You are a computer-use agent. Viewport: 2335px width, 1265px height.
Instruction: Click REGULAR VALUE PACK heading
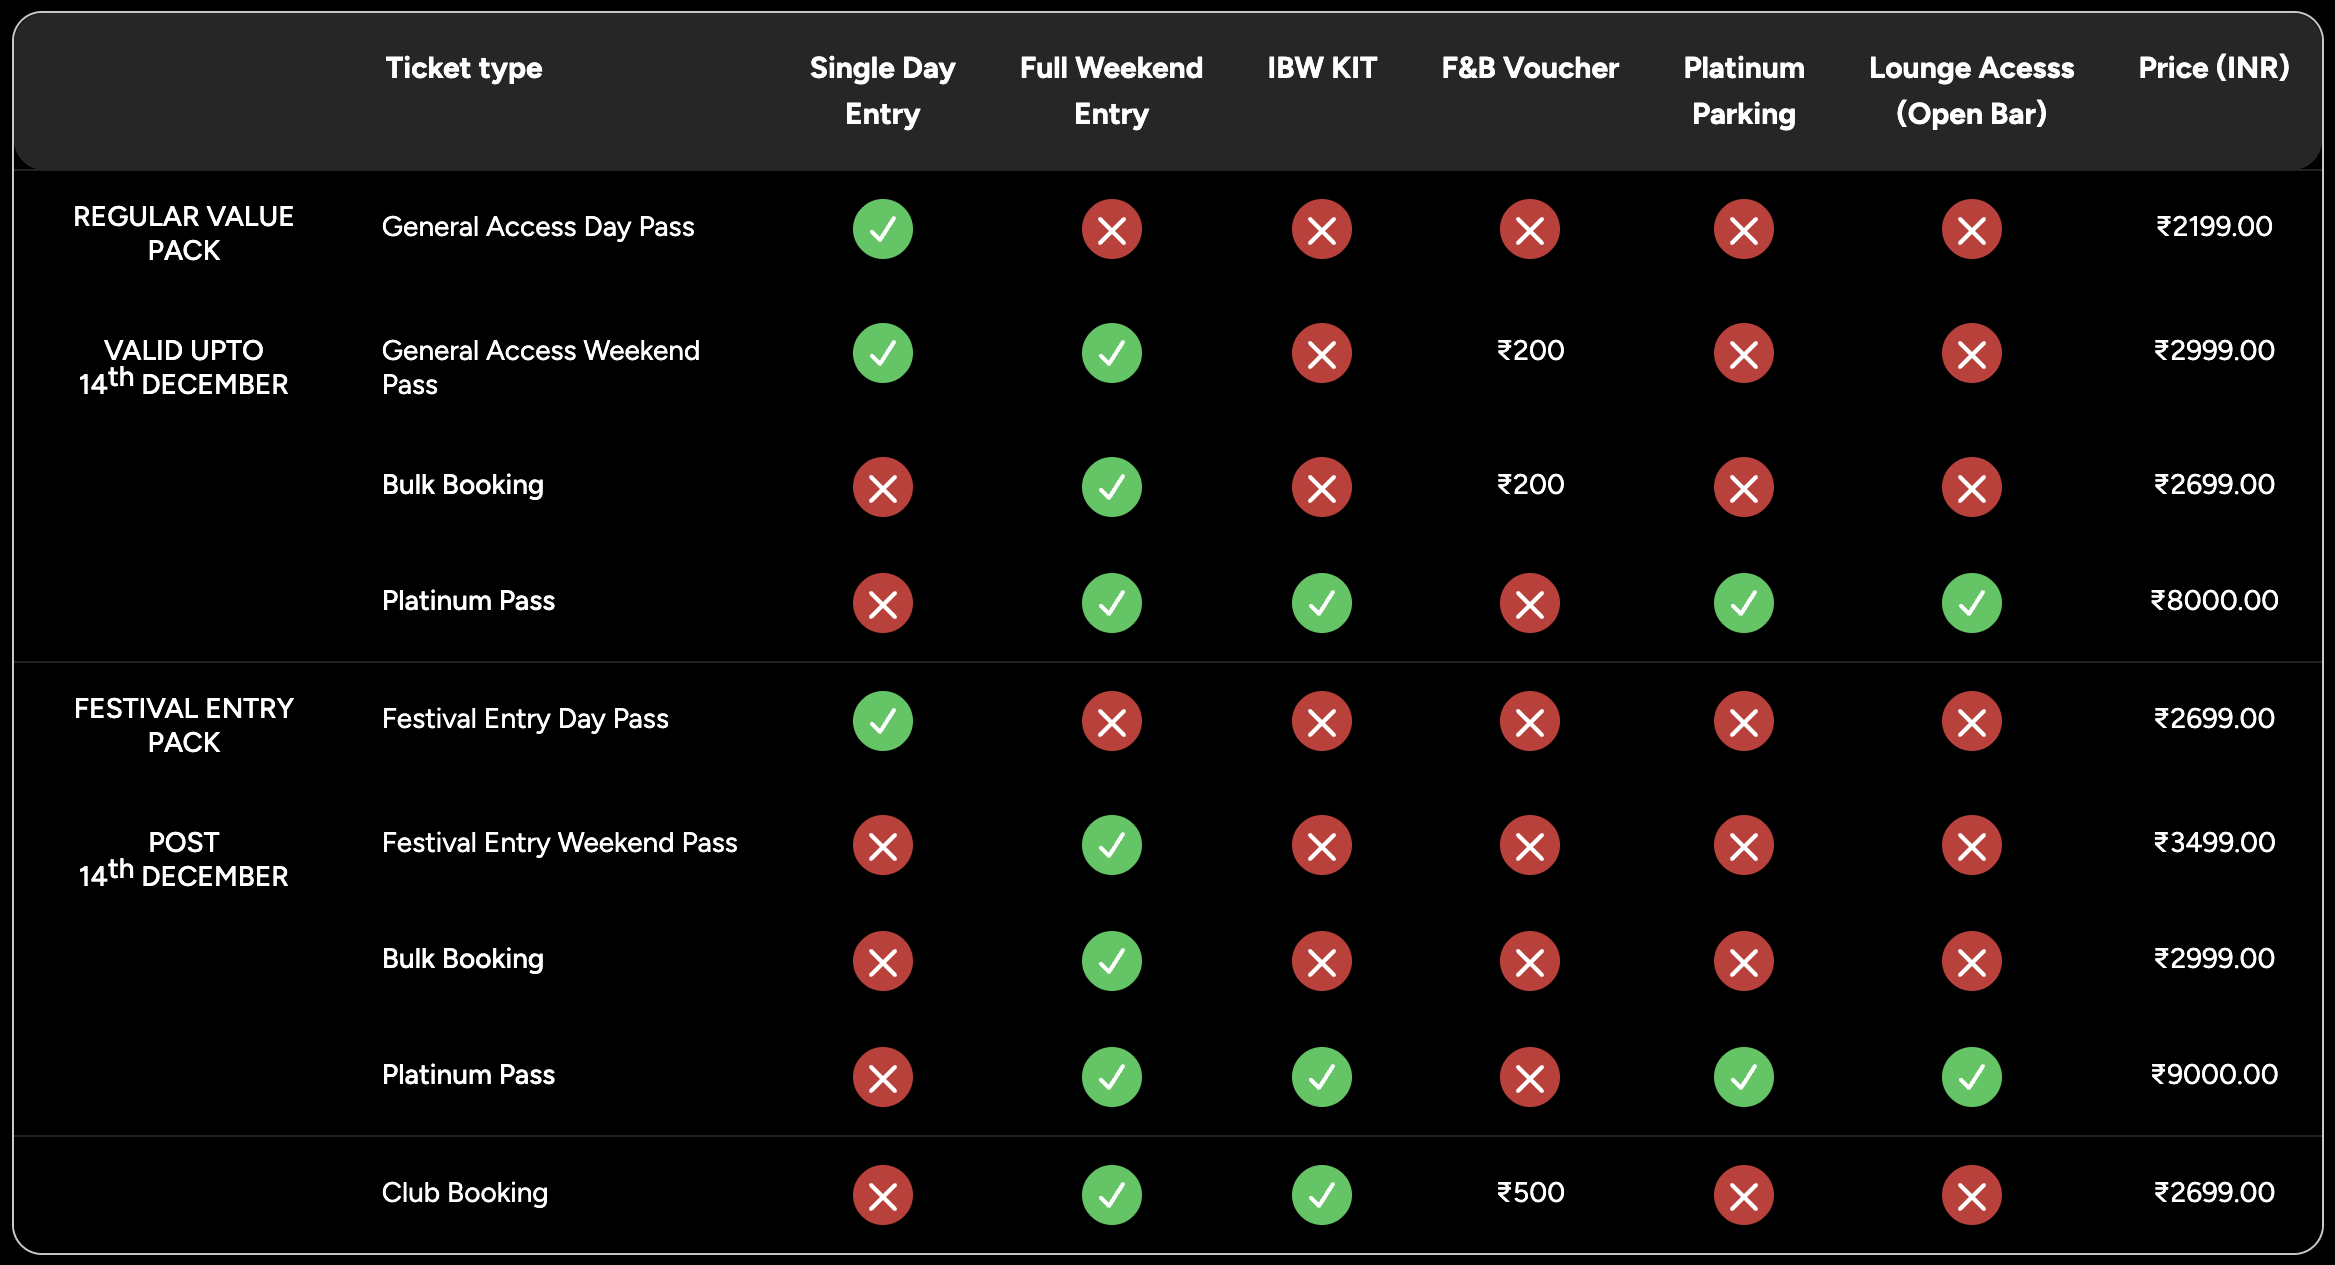[x=184, y=233]
